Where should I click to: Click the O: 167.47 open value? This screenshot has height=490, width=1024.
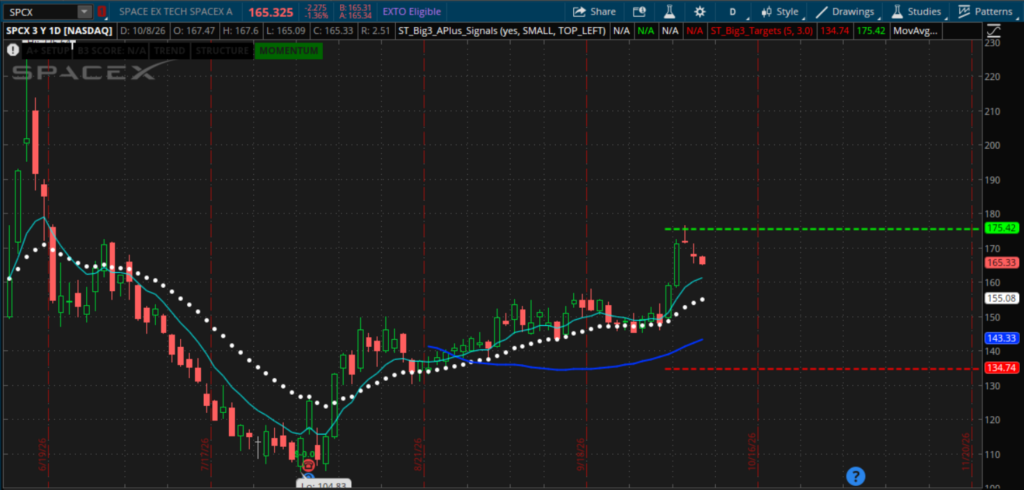[x=195, y=31]
